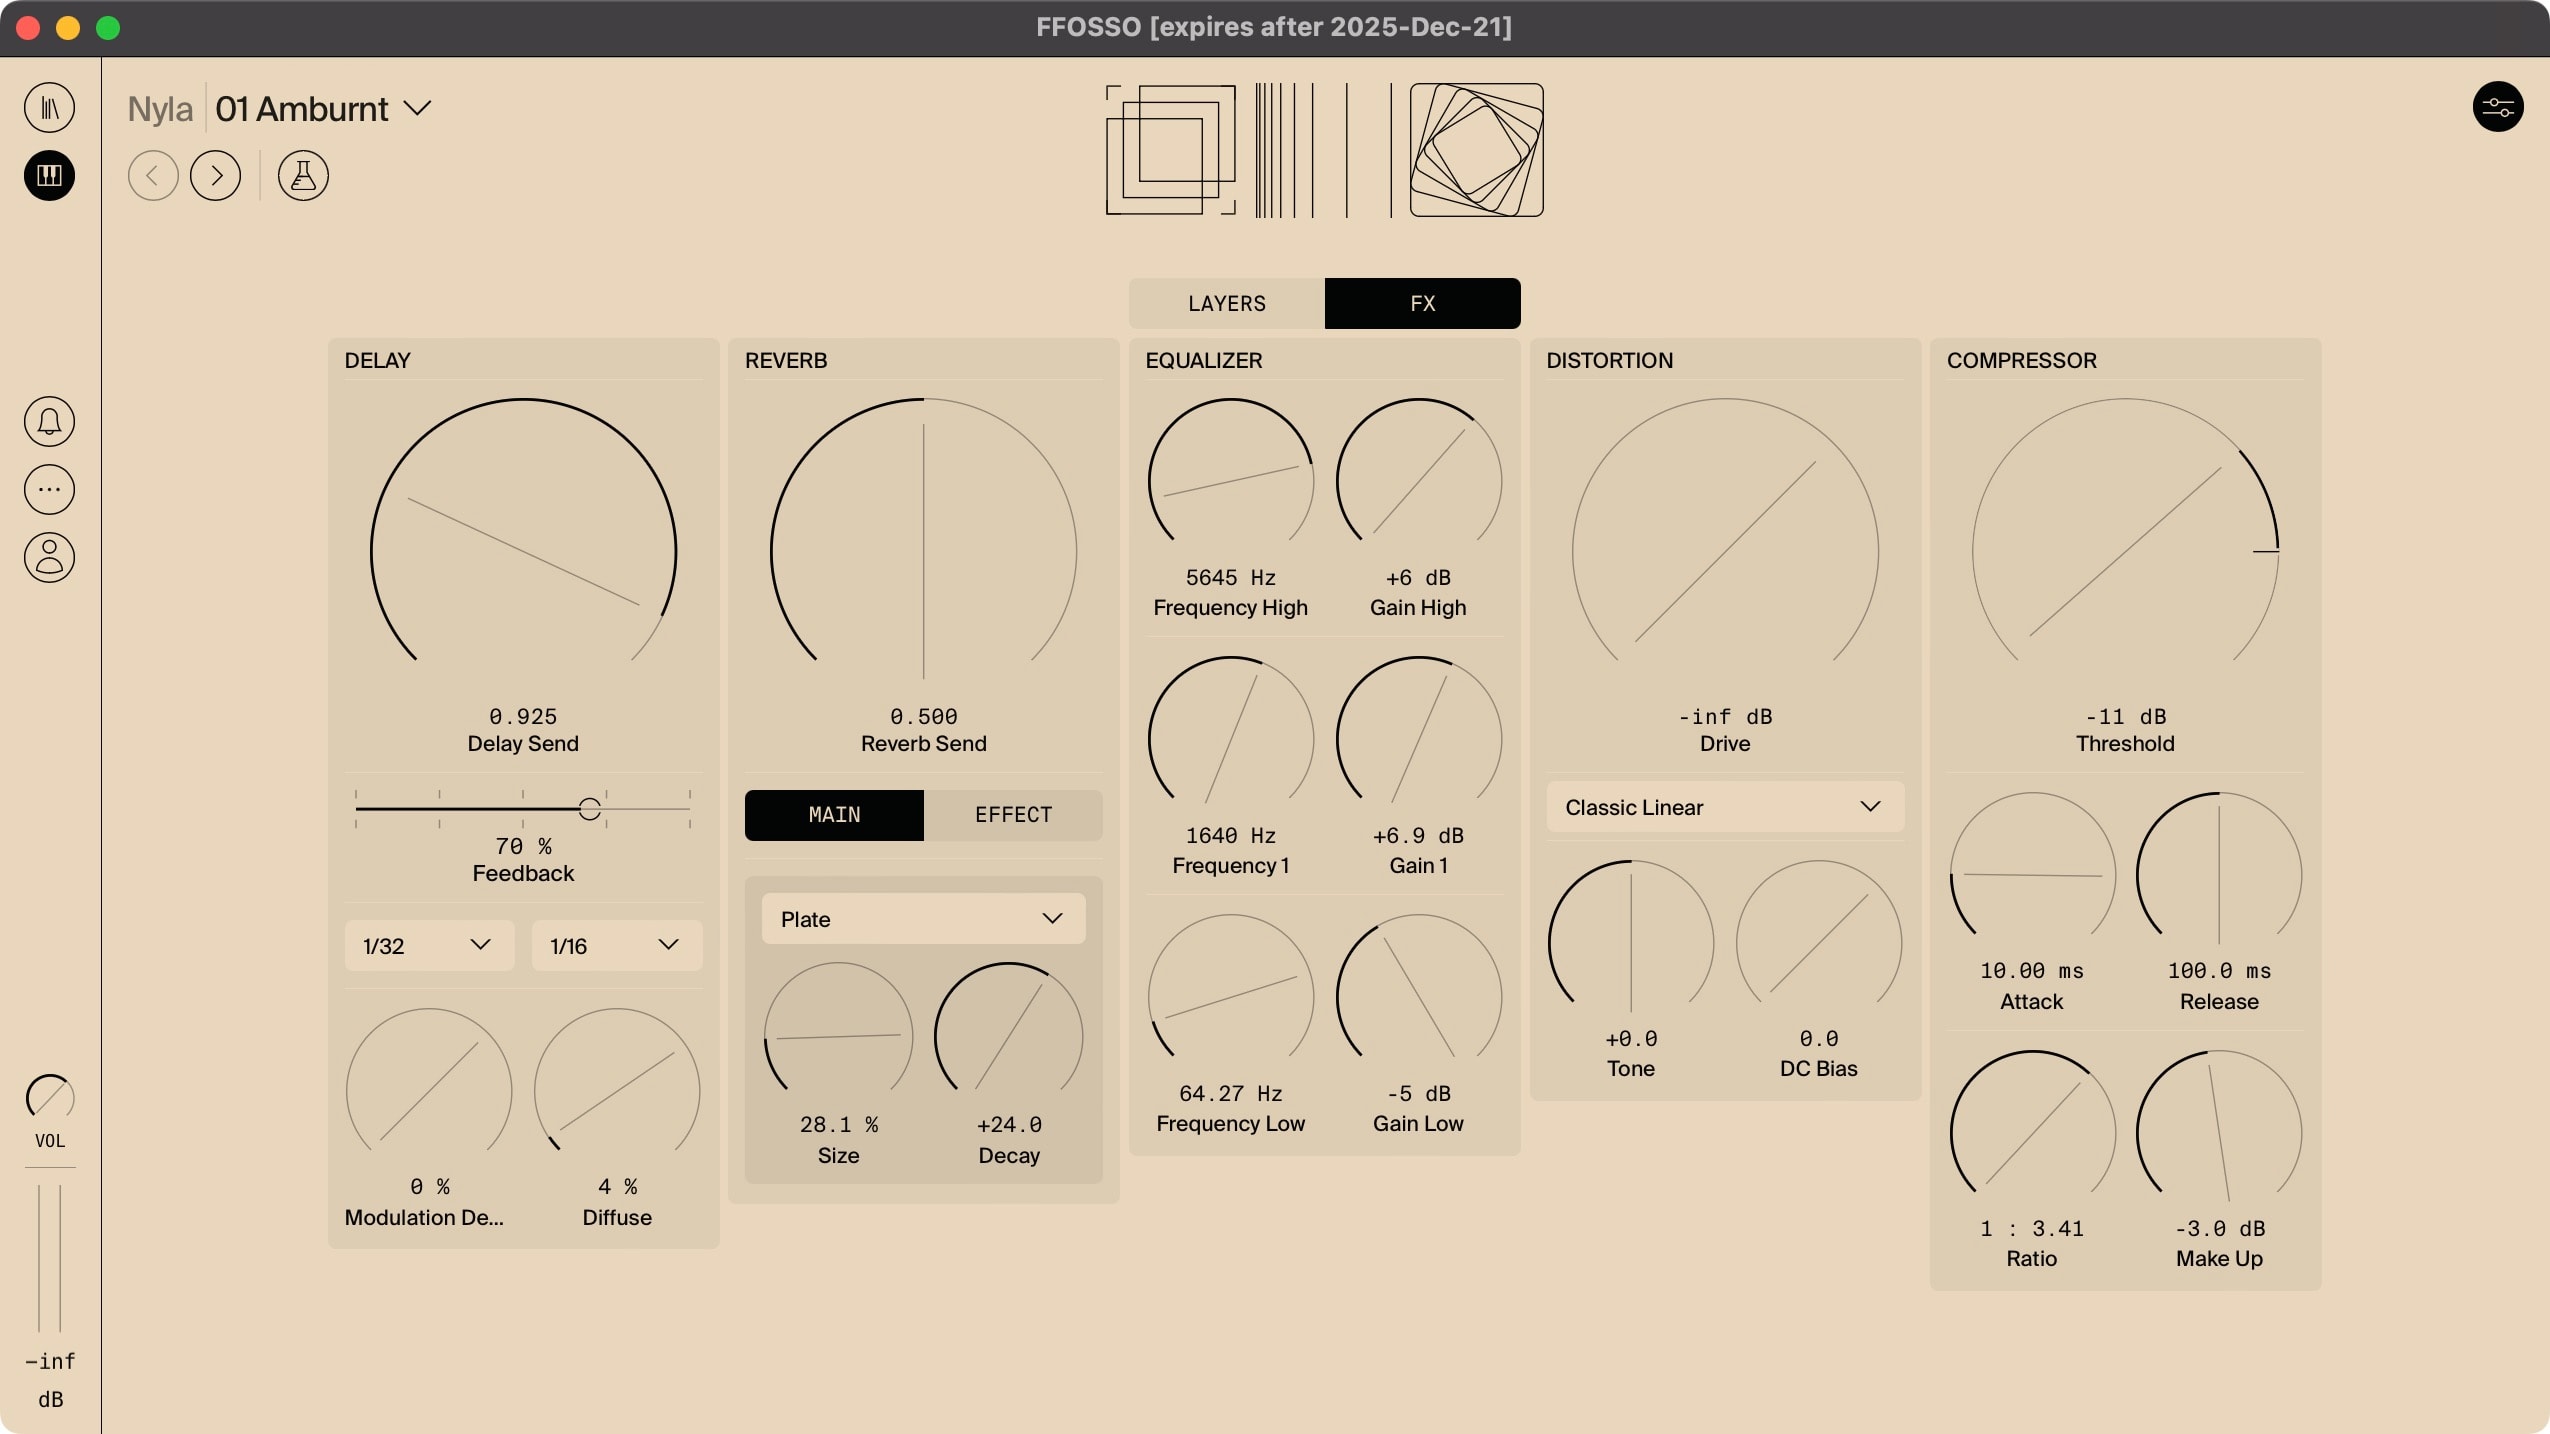
Task: Go to the next preset with the right arrow
Action: (x=216, y=175)
